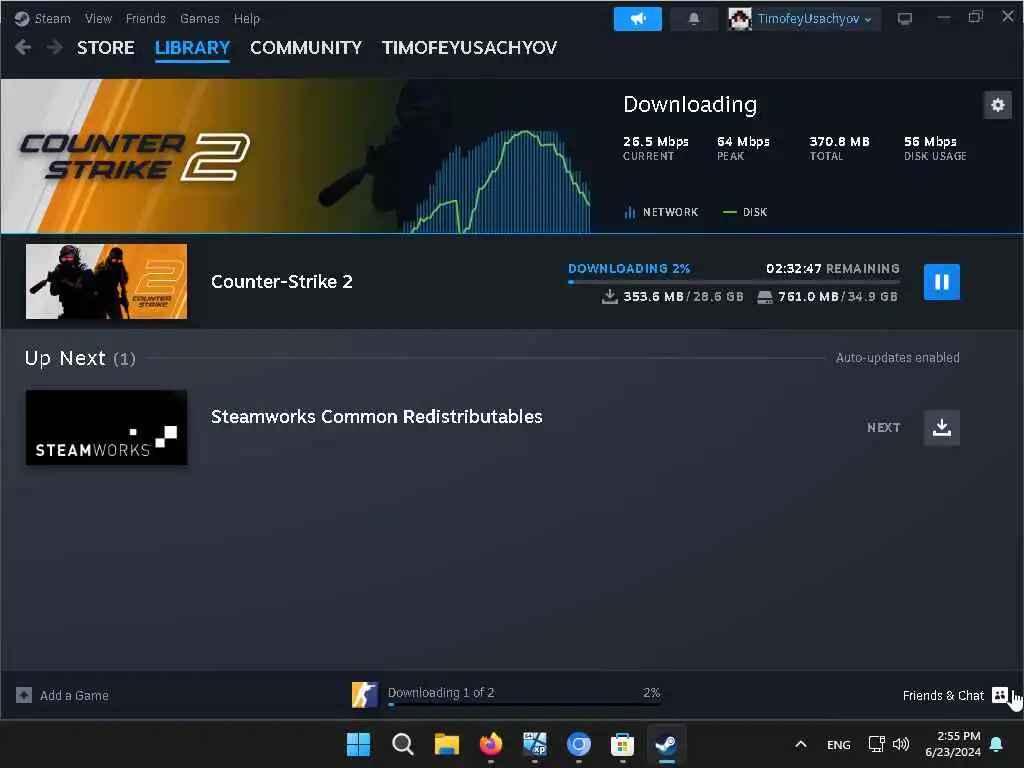The width and height of the screenshot is (1024, 768).
Task: Open the Help menu
Action: pos(246,18)
